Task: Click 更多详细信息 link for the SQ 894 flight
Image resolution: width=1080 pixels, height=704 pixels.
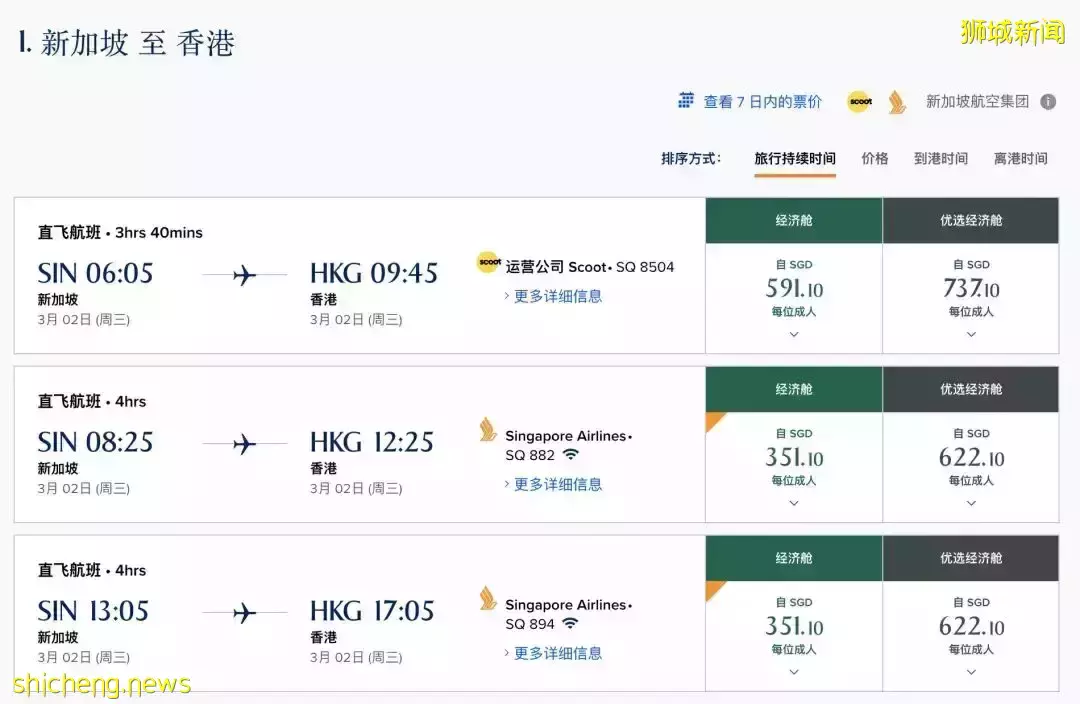Action: coord(557,653)
